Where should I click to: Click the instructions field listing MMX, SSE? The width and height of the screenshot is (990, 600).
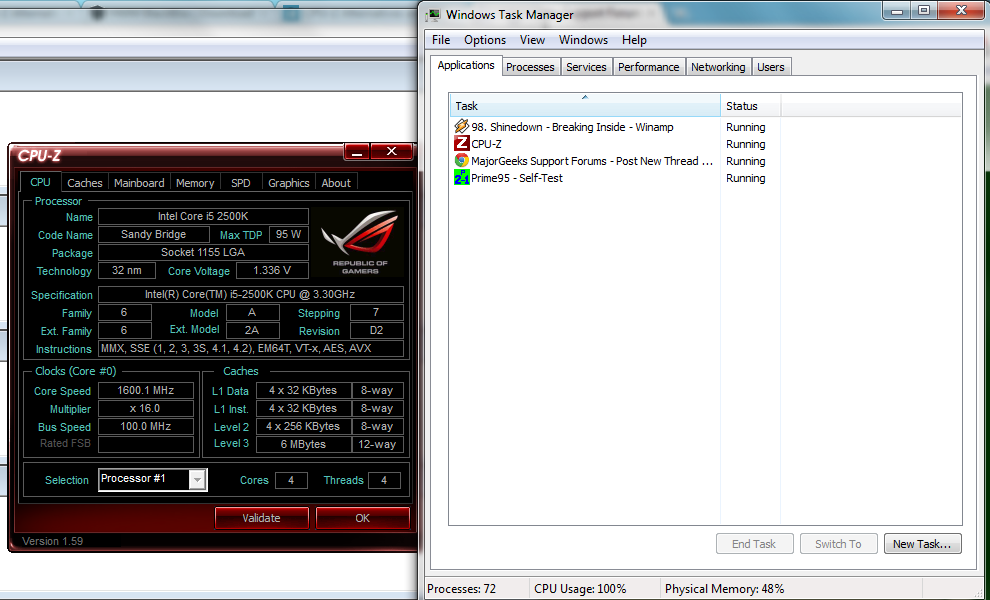point(251,349)
